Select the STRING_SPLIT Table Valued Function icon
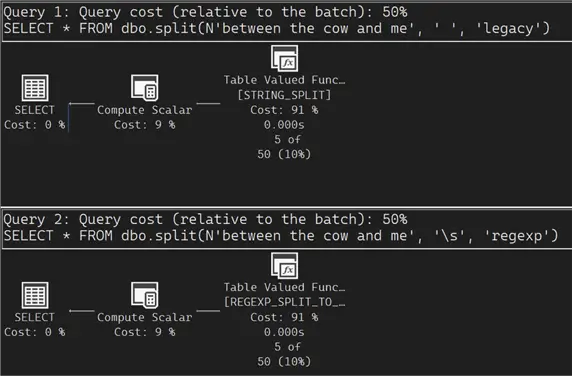572x376 pixels. (x=285, y=58)
